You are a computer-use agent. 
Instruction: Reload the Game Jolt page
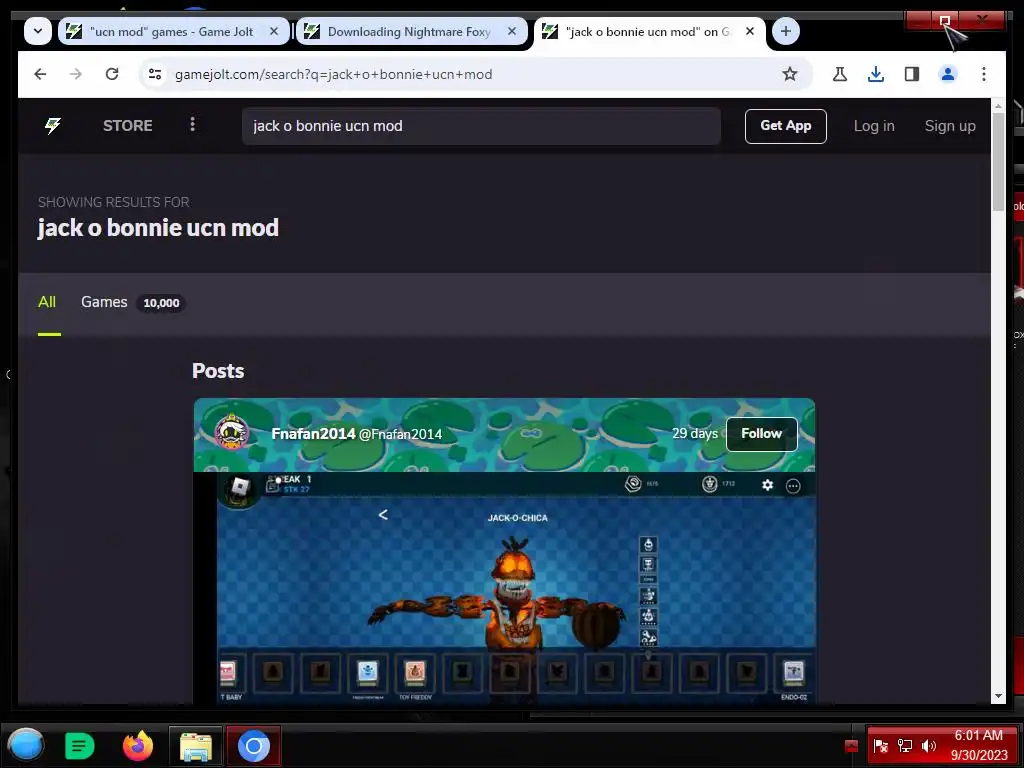[x=112, y=74]
